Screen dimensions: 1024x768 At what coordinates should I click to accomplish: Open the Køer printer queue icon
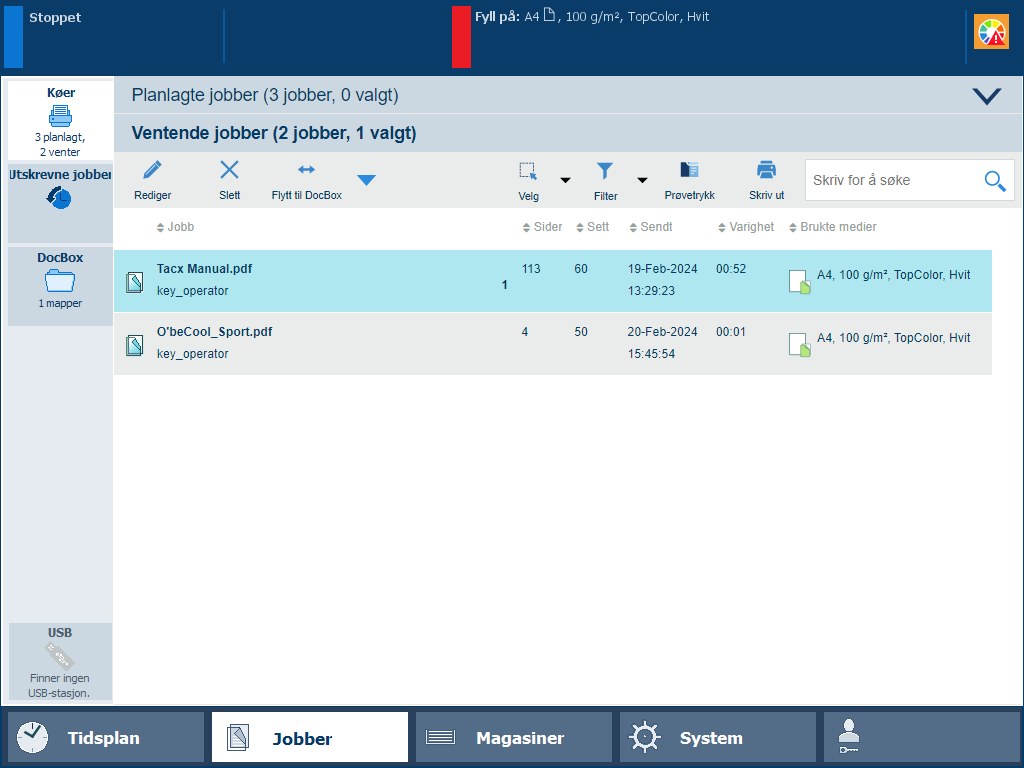(60, 116)
